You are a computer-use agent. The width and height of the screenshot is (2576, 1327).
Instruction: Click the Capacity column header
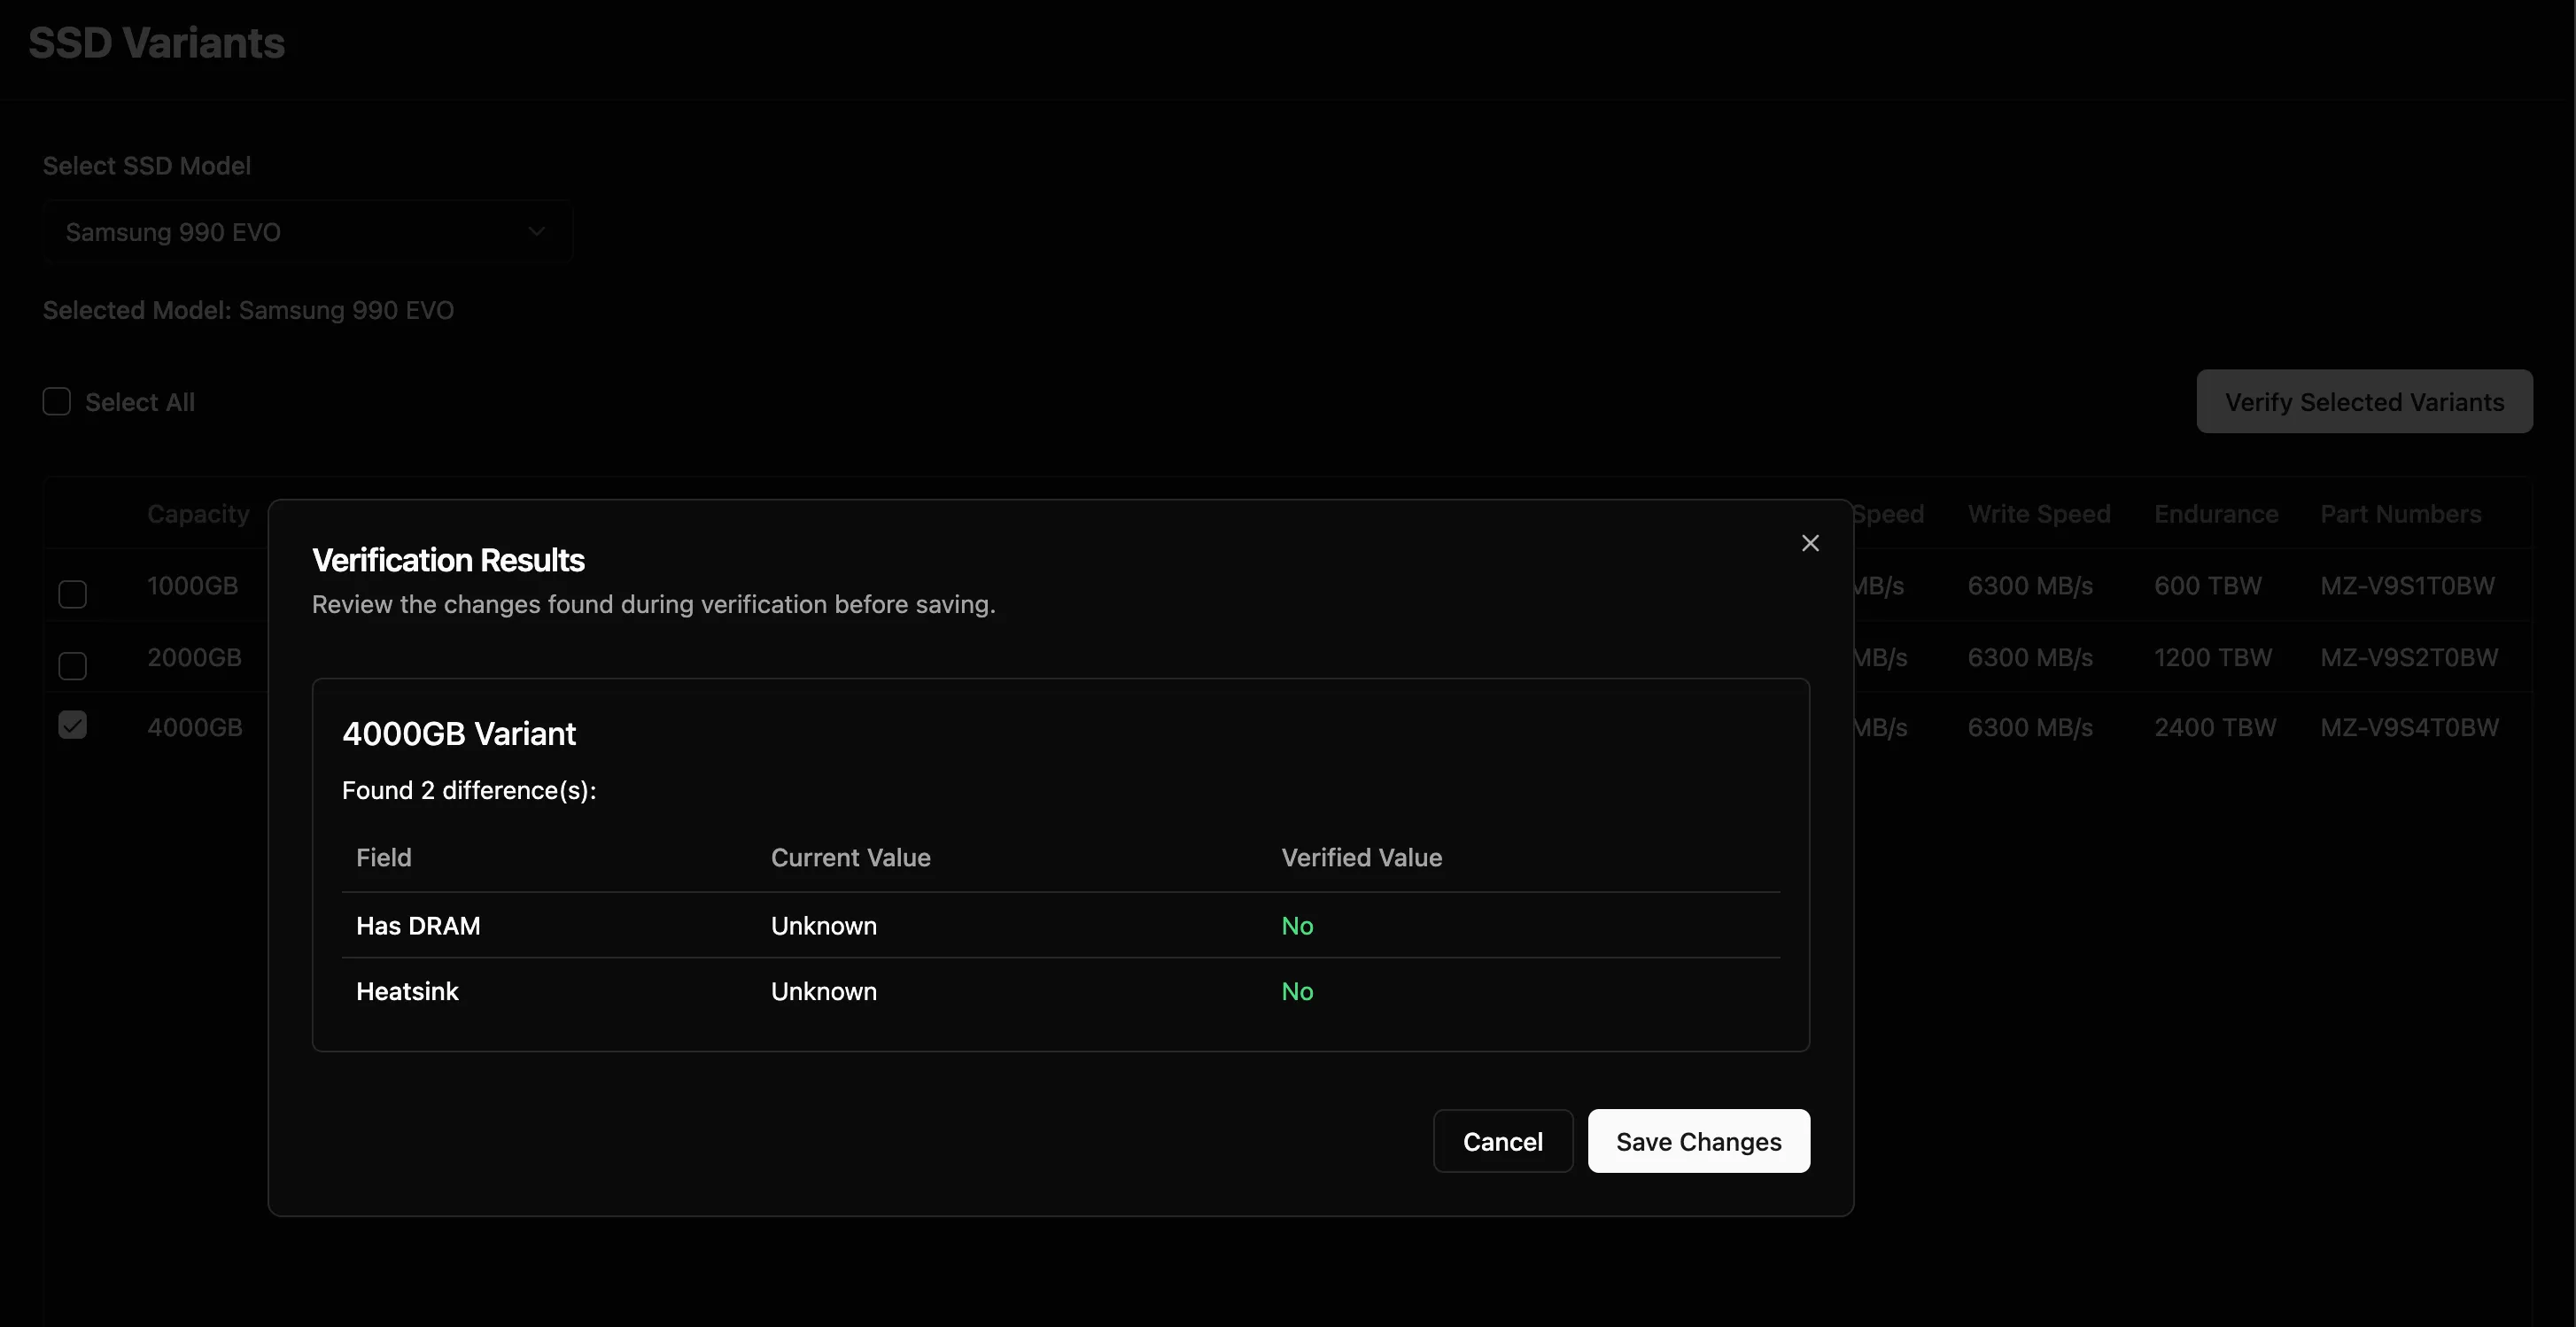[198, 514]
